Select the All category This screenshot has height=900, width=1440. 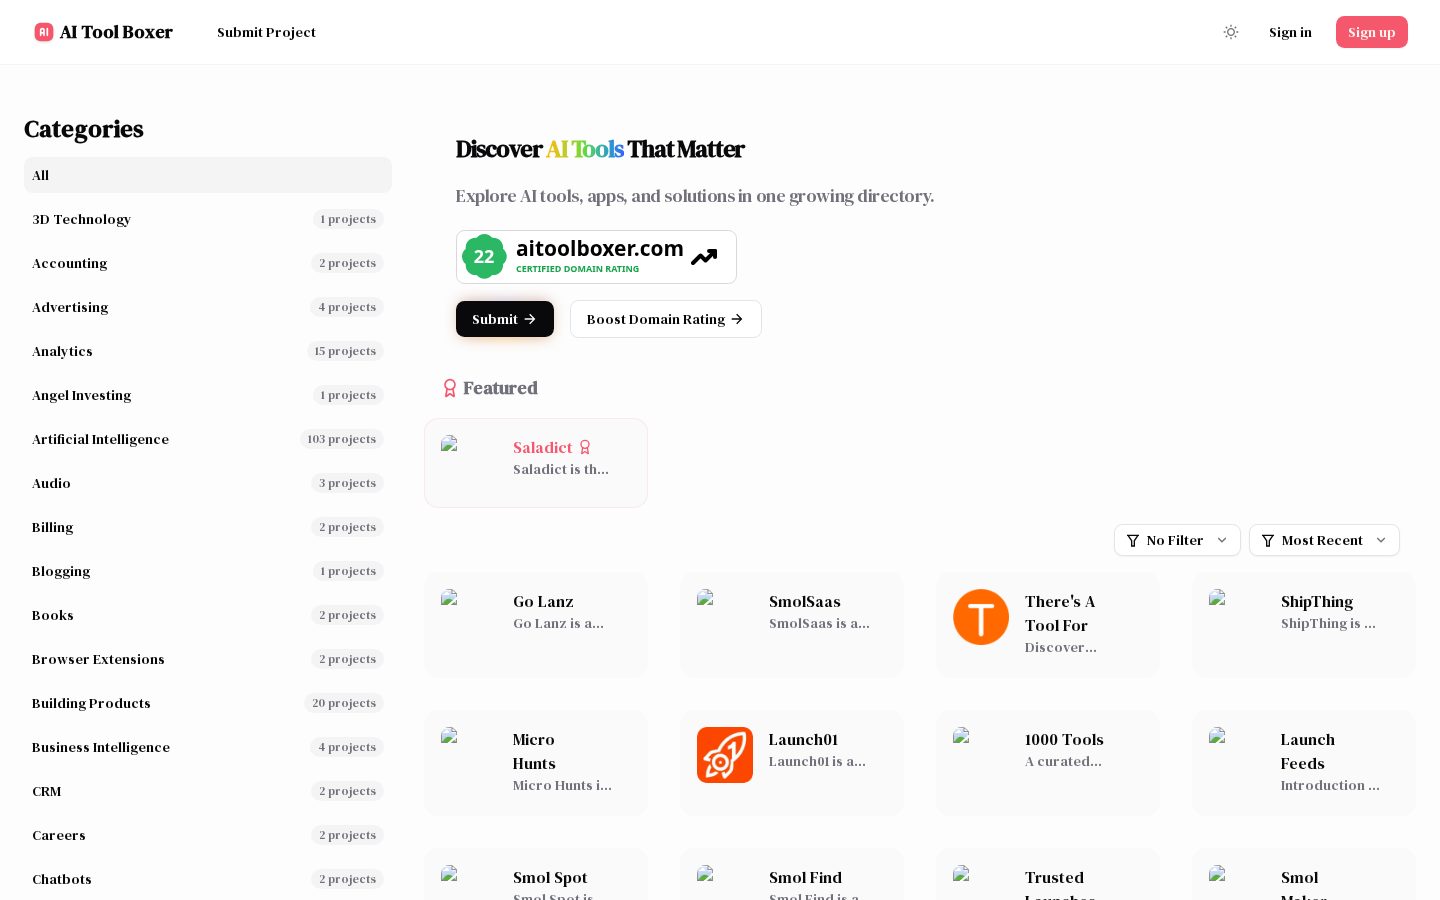(x=208, y=175)
